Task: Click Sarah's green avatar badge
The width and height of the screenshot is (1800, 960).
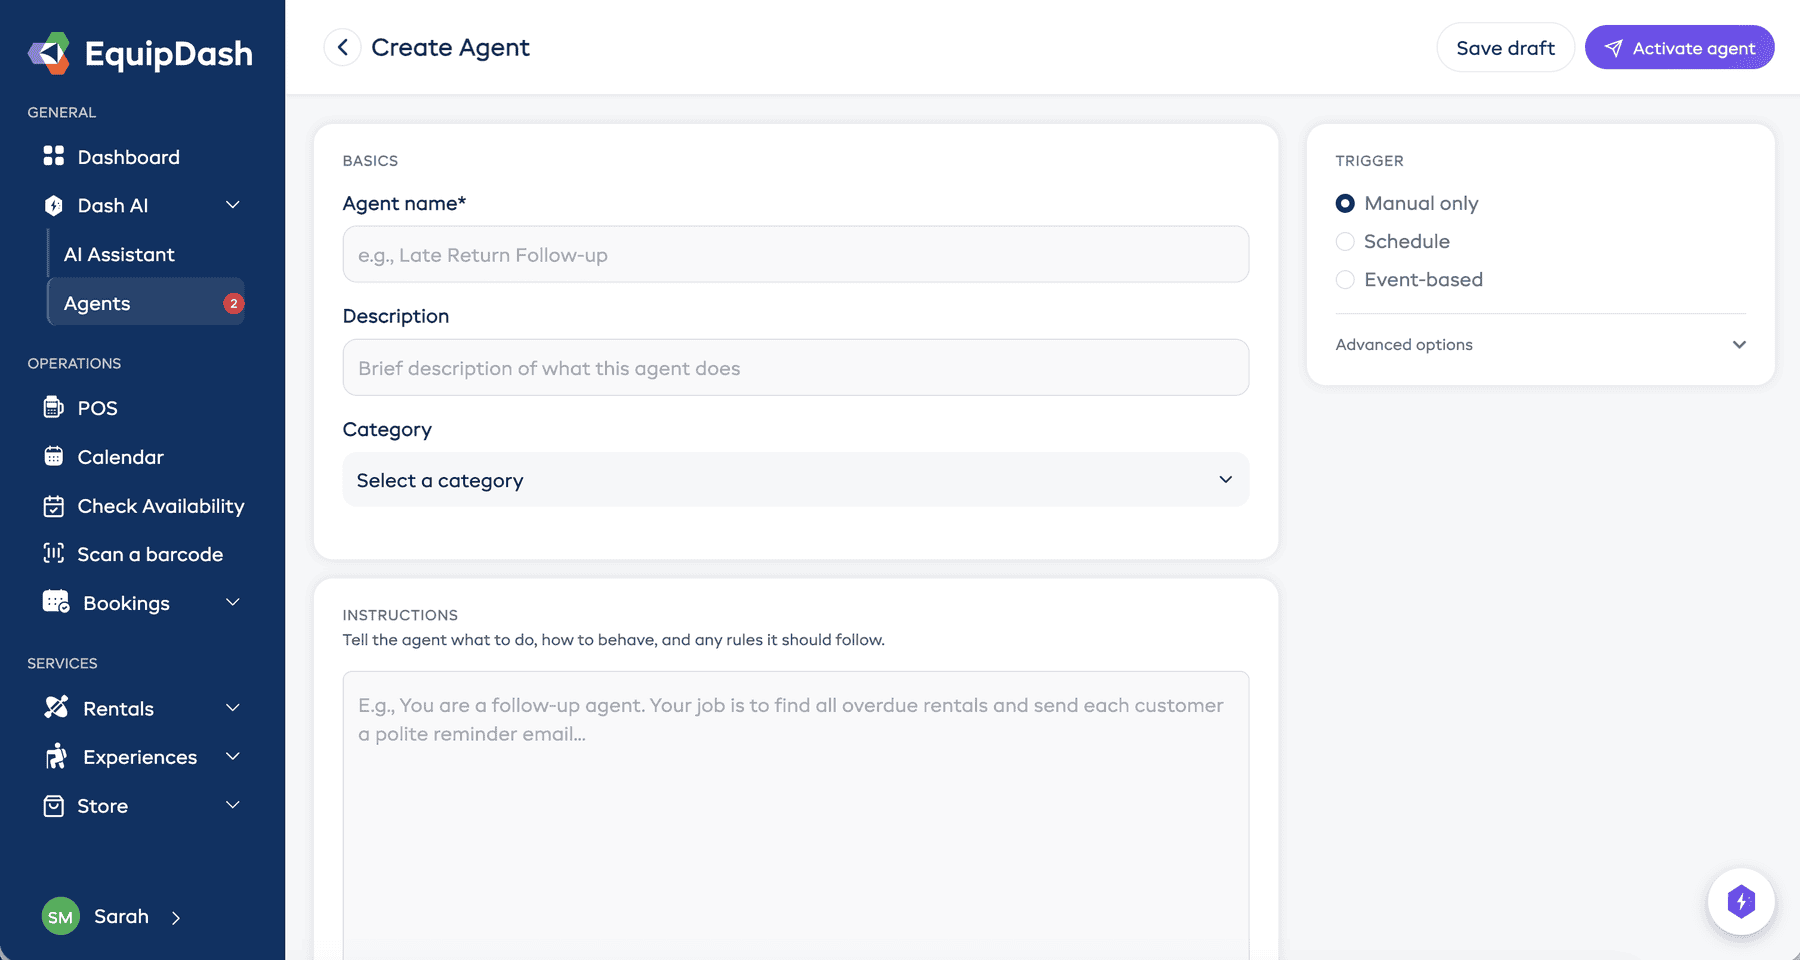Action: point(60,916)
